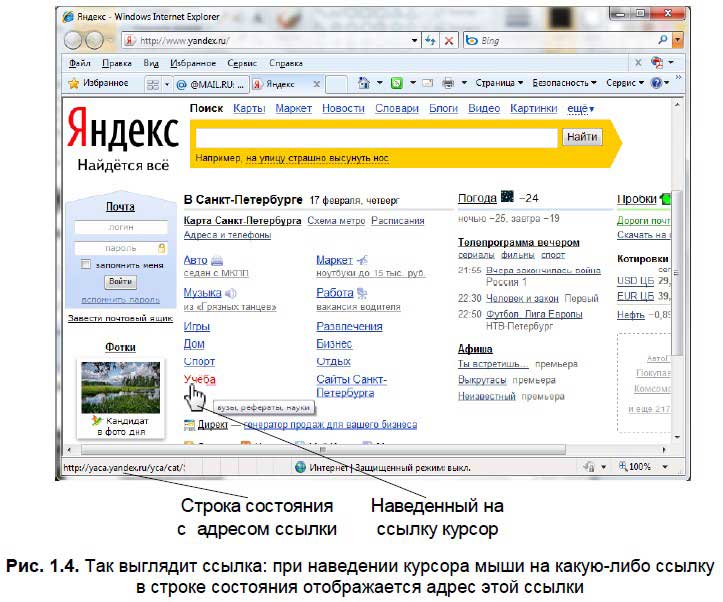Open the landscape photo thumbnail under Фотки
The image size is (723, 602).
(120, 387)
